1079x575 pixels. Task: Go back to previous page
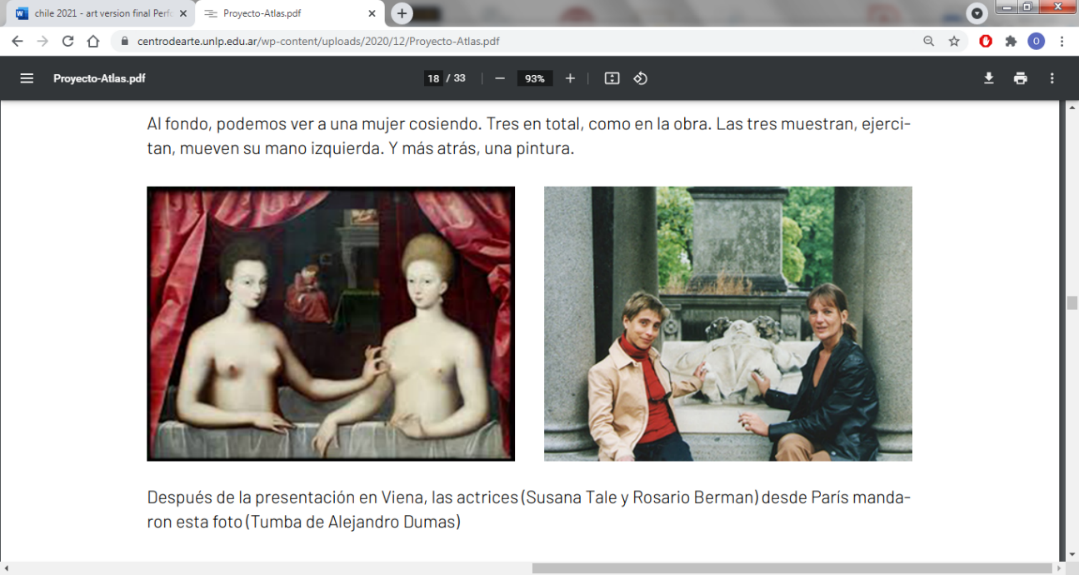pos(17,41)
